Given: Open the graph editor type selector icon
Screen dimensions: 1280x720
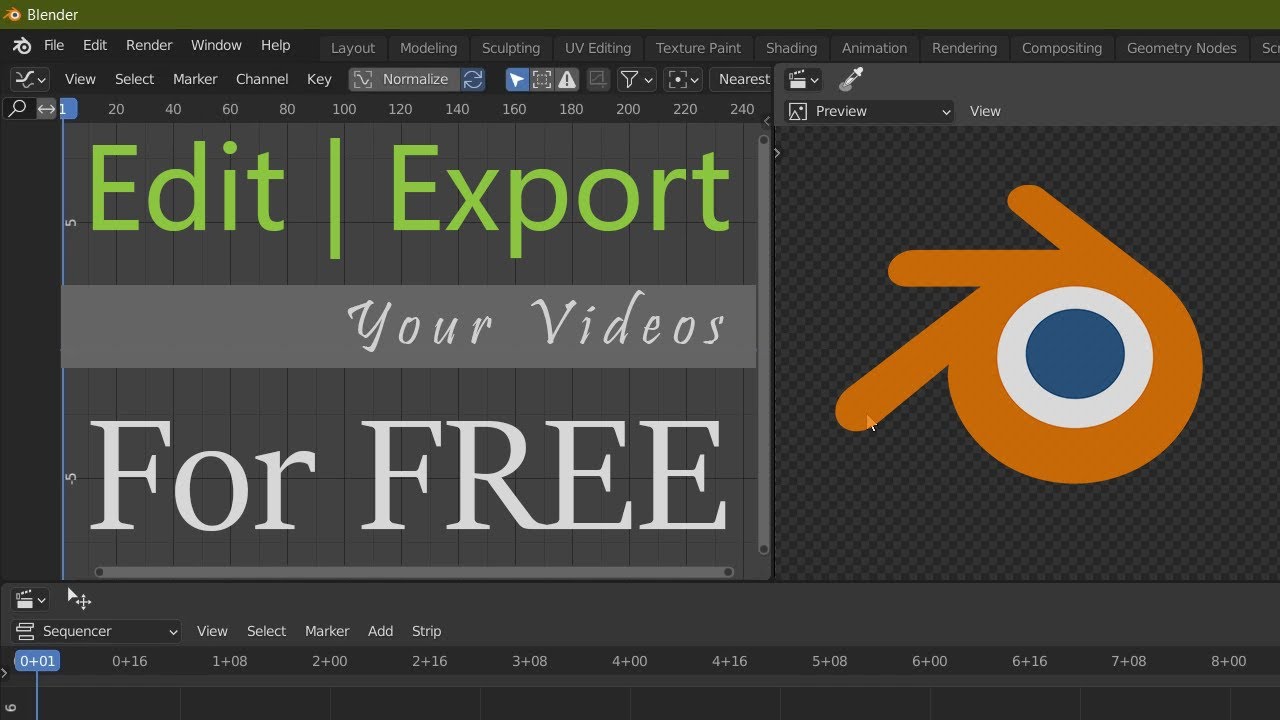Looking at the screenshot, I should pyautogui.click(x=30, y=79).
